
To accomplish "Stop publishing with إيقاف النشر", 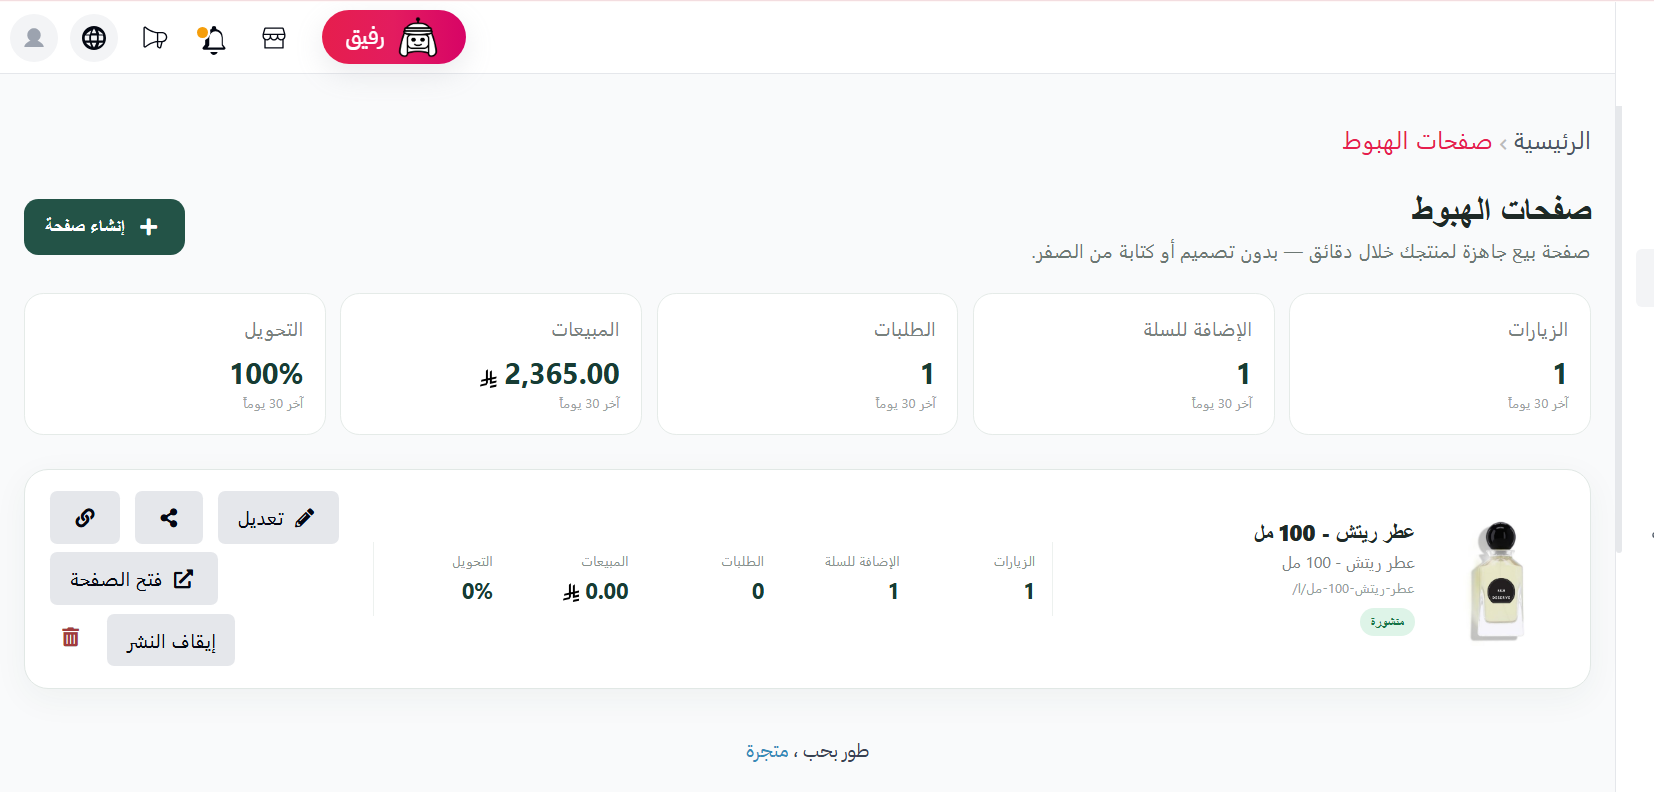I will 171,640.
